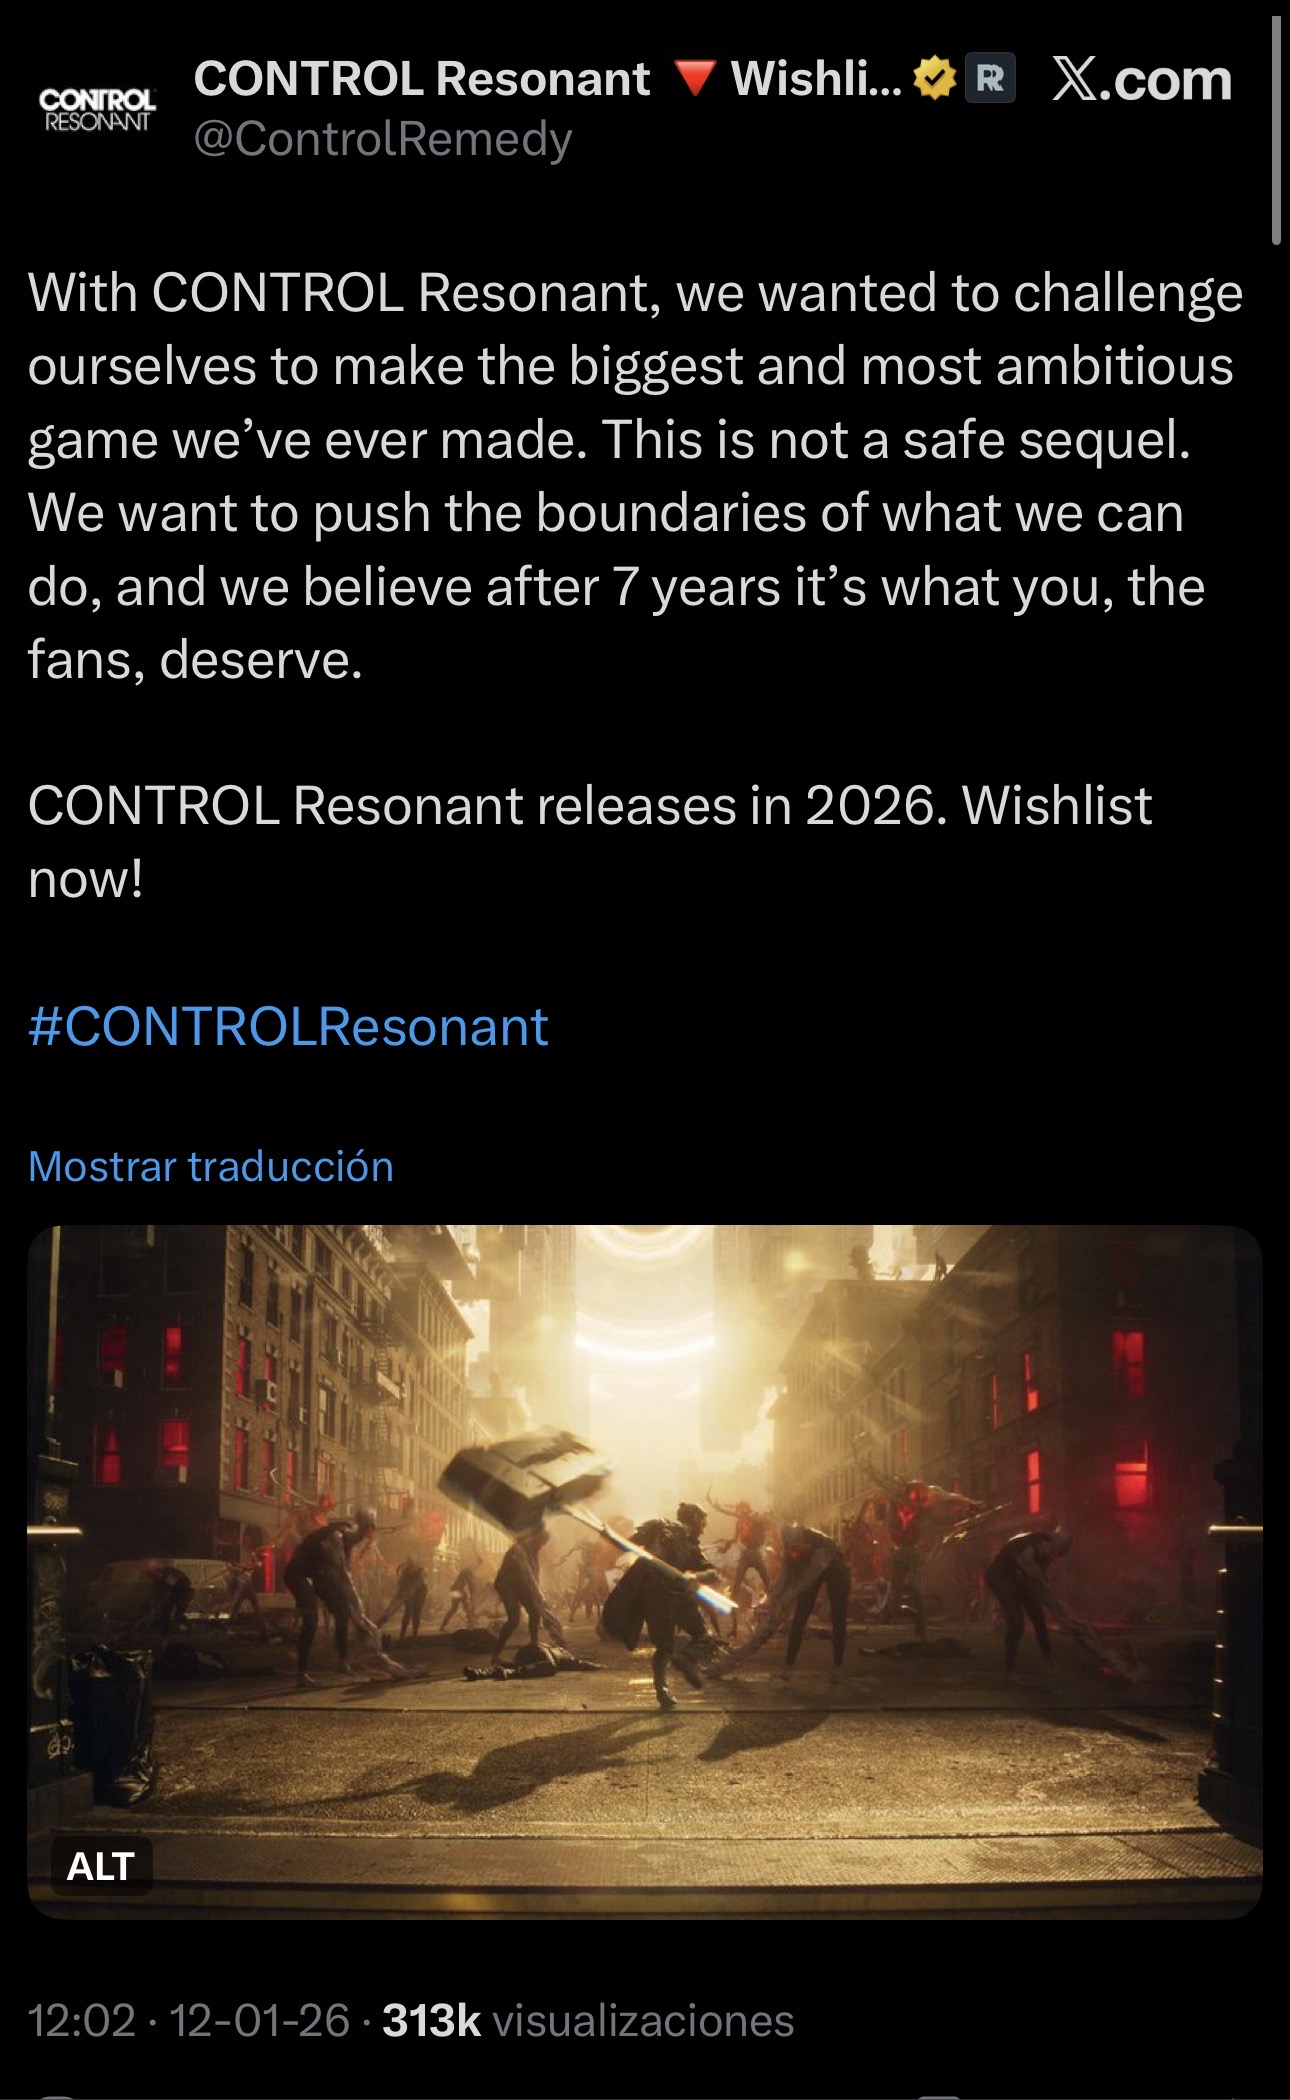Viewport: 1290px width, 2100px height.
Task: Click the CONTROL Resonant display name
Action: pos(422,79)
